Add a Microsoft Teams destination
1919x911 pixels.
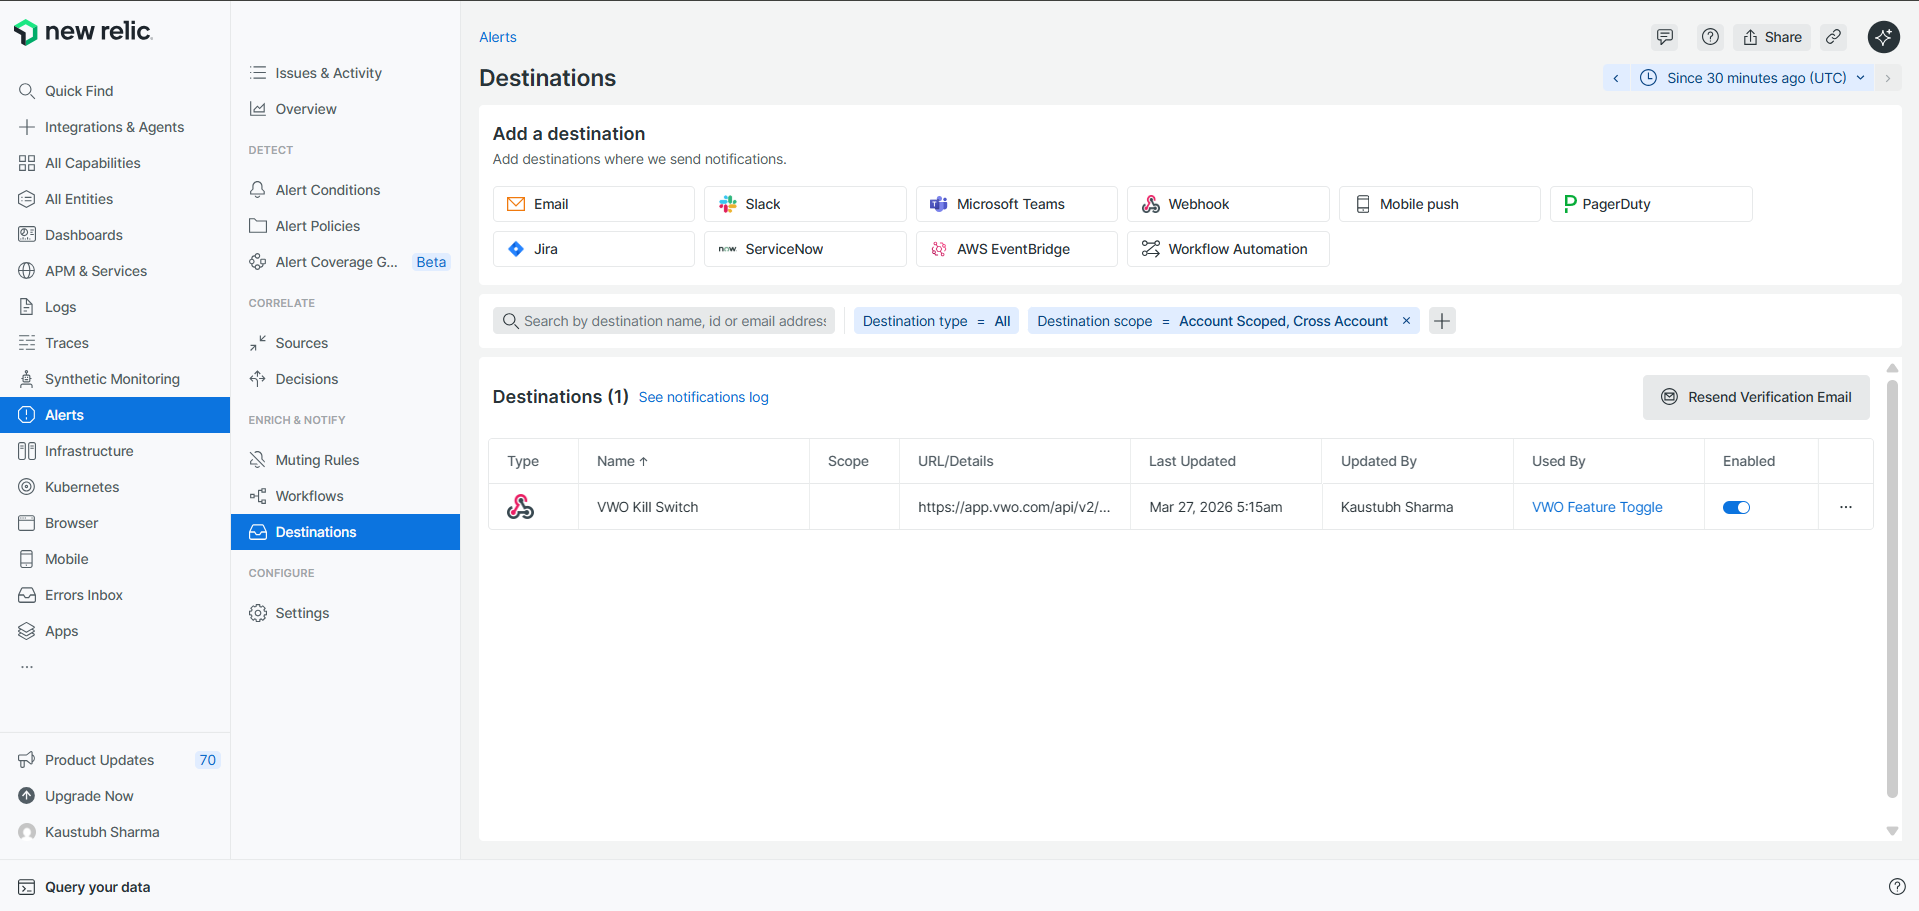pos(1017,204)
